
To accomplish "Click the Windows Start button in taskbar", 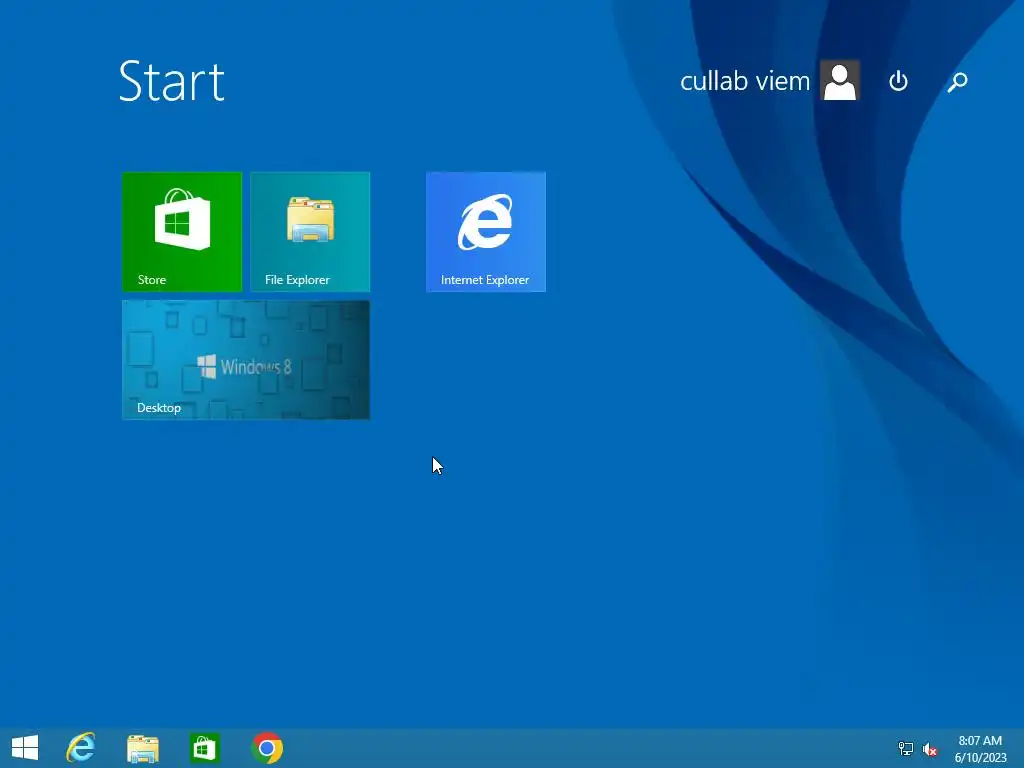I will pyautogui.click(x=25, y=748).
